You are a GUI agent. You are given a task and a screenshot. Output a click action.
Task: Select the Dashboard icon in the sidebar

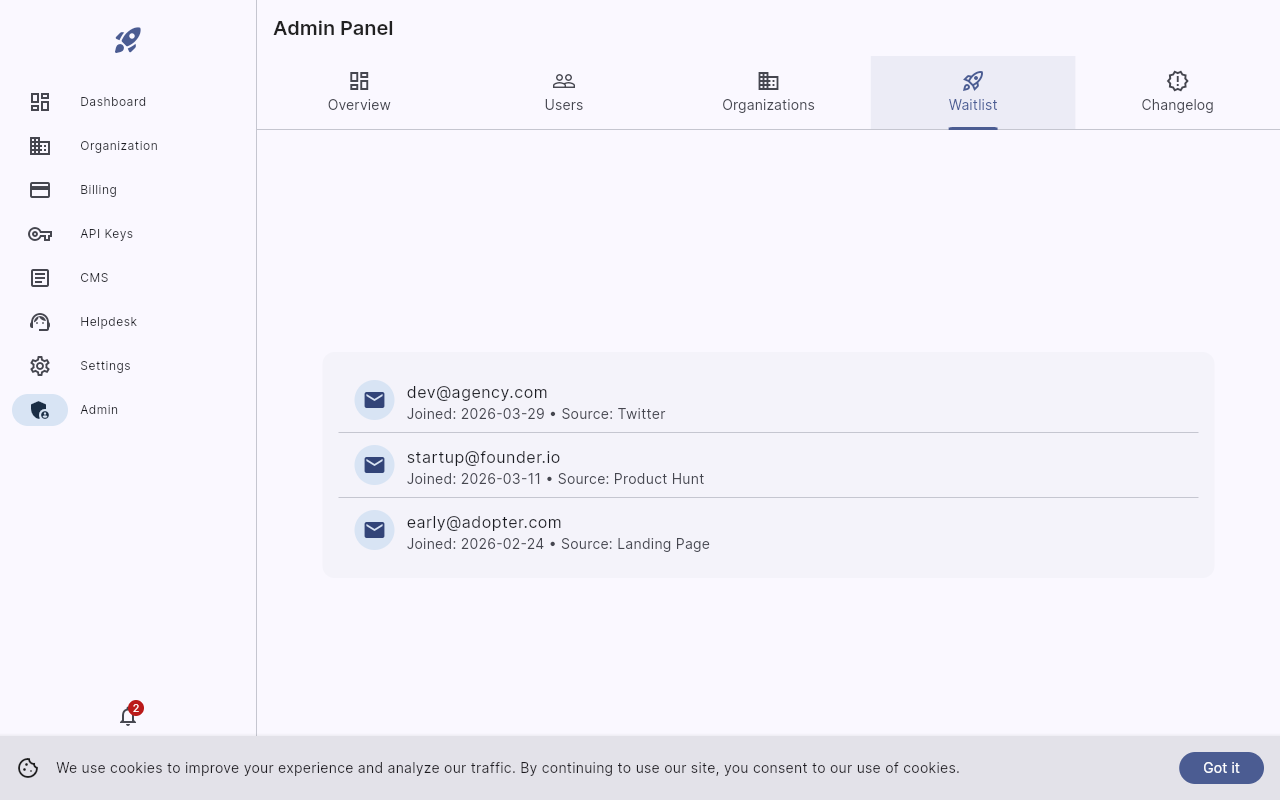pyautogui.click(x=40, y=102)
